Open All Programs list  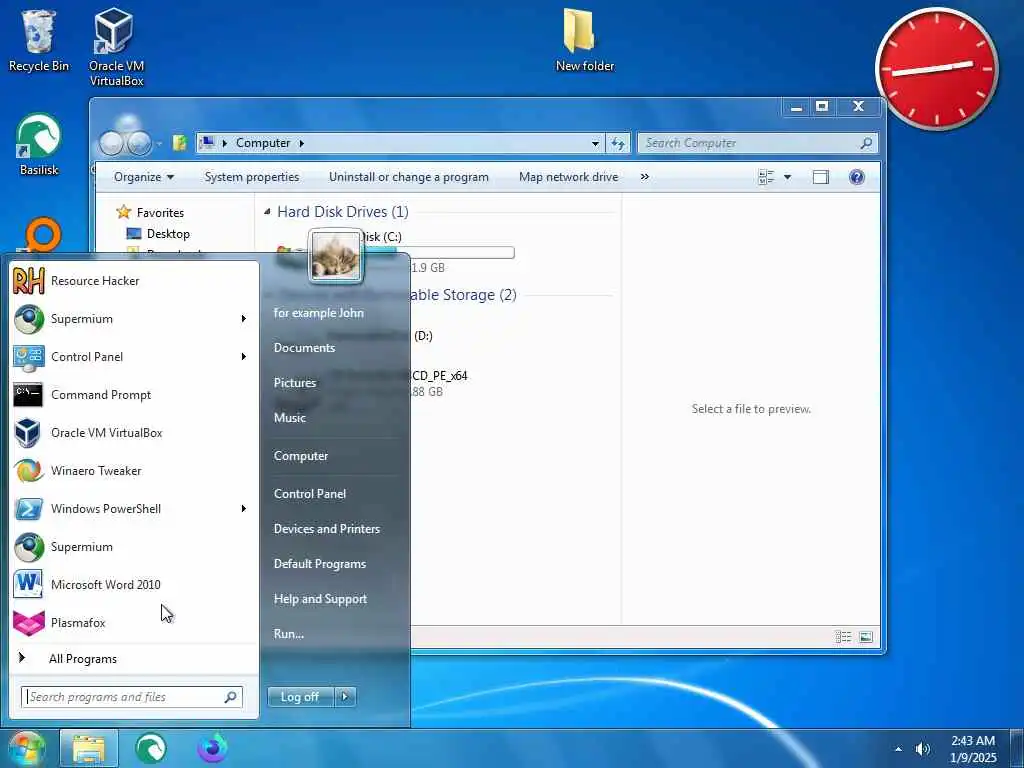[x=134, y=659]
